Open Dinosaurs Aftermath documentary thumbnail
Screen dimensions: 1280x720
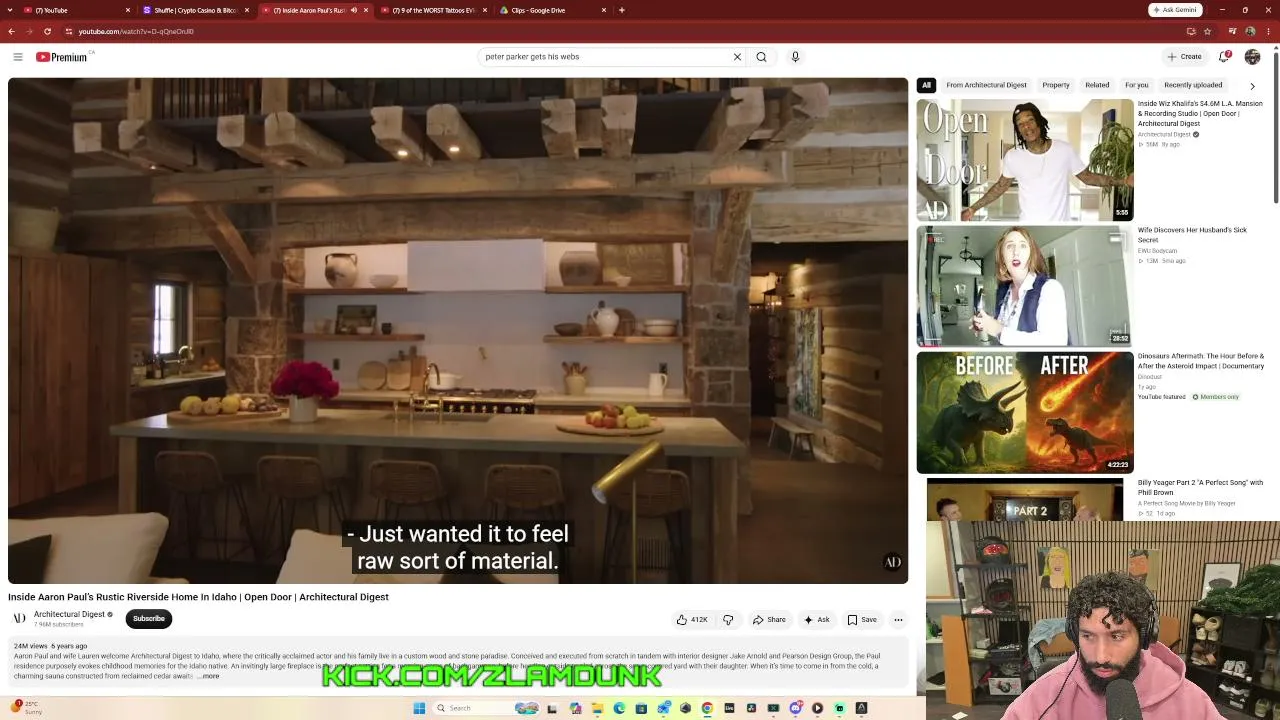click(1025, 412)
